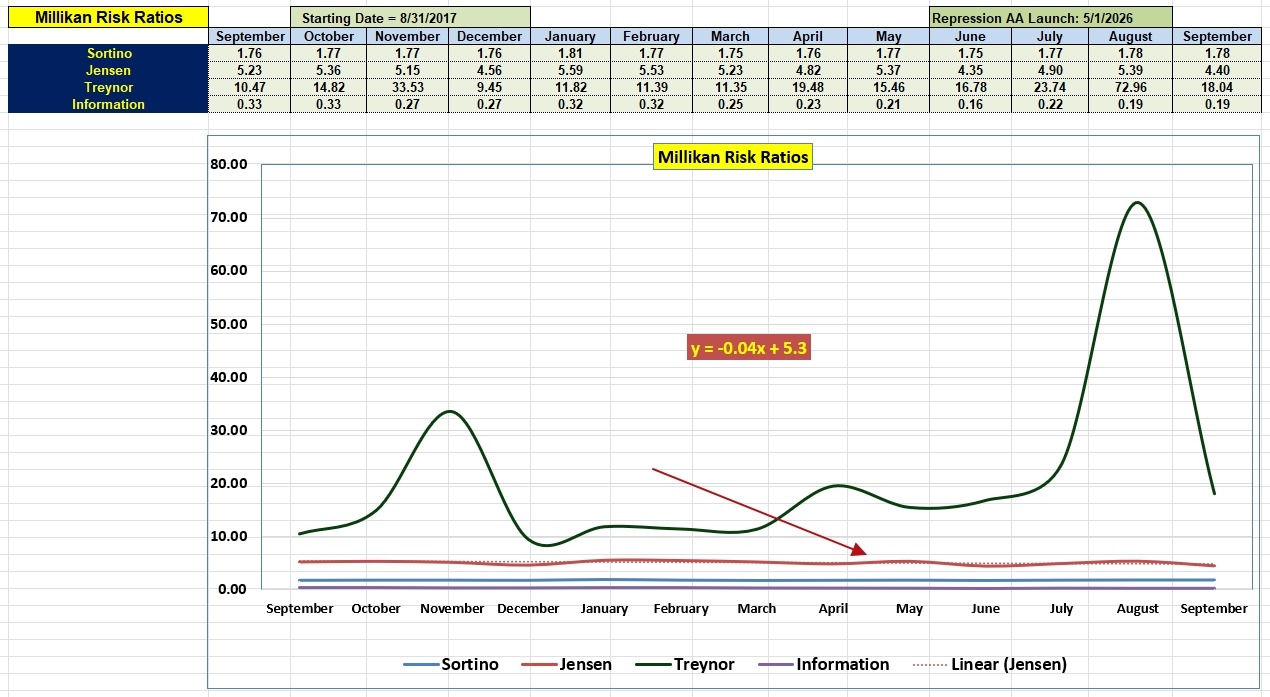Click the Treynor peak at November on chart
The height and width of the screenshot is (697, 1270).
tap(452, 411)
